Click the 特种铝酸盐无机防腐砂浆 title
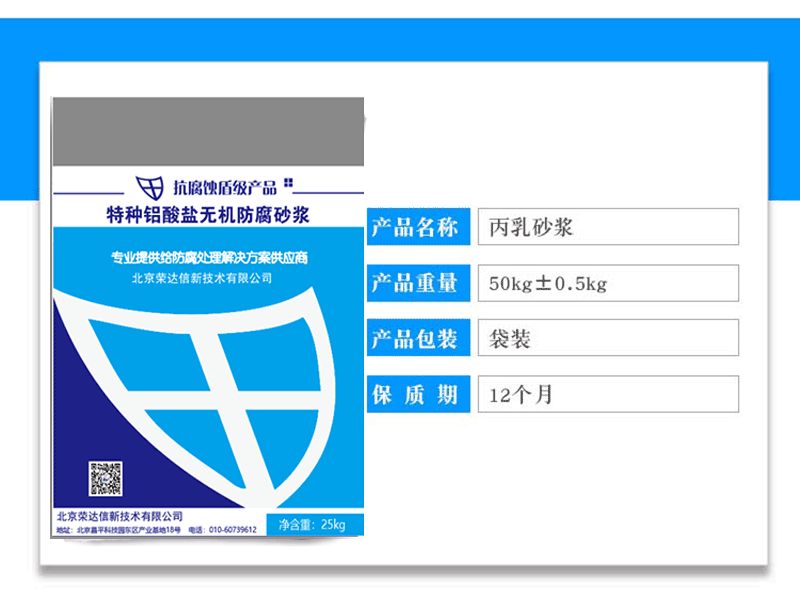800x594 pixels. [208, 215]
